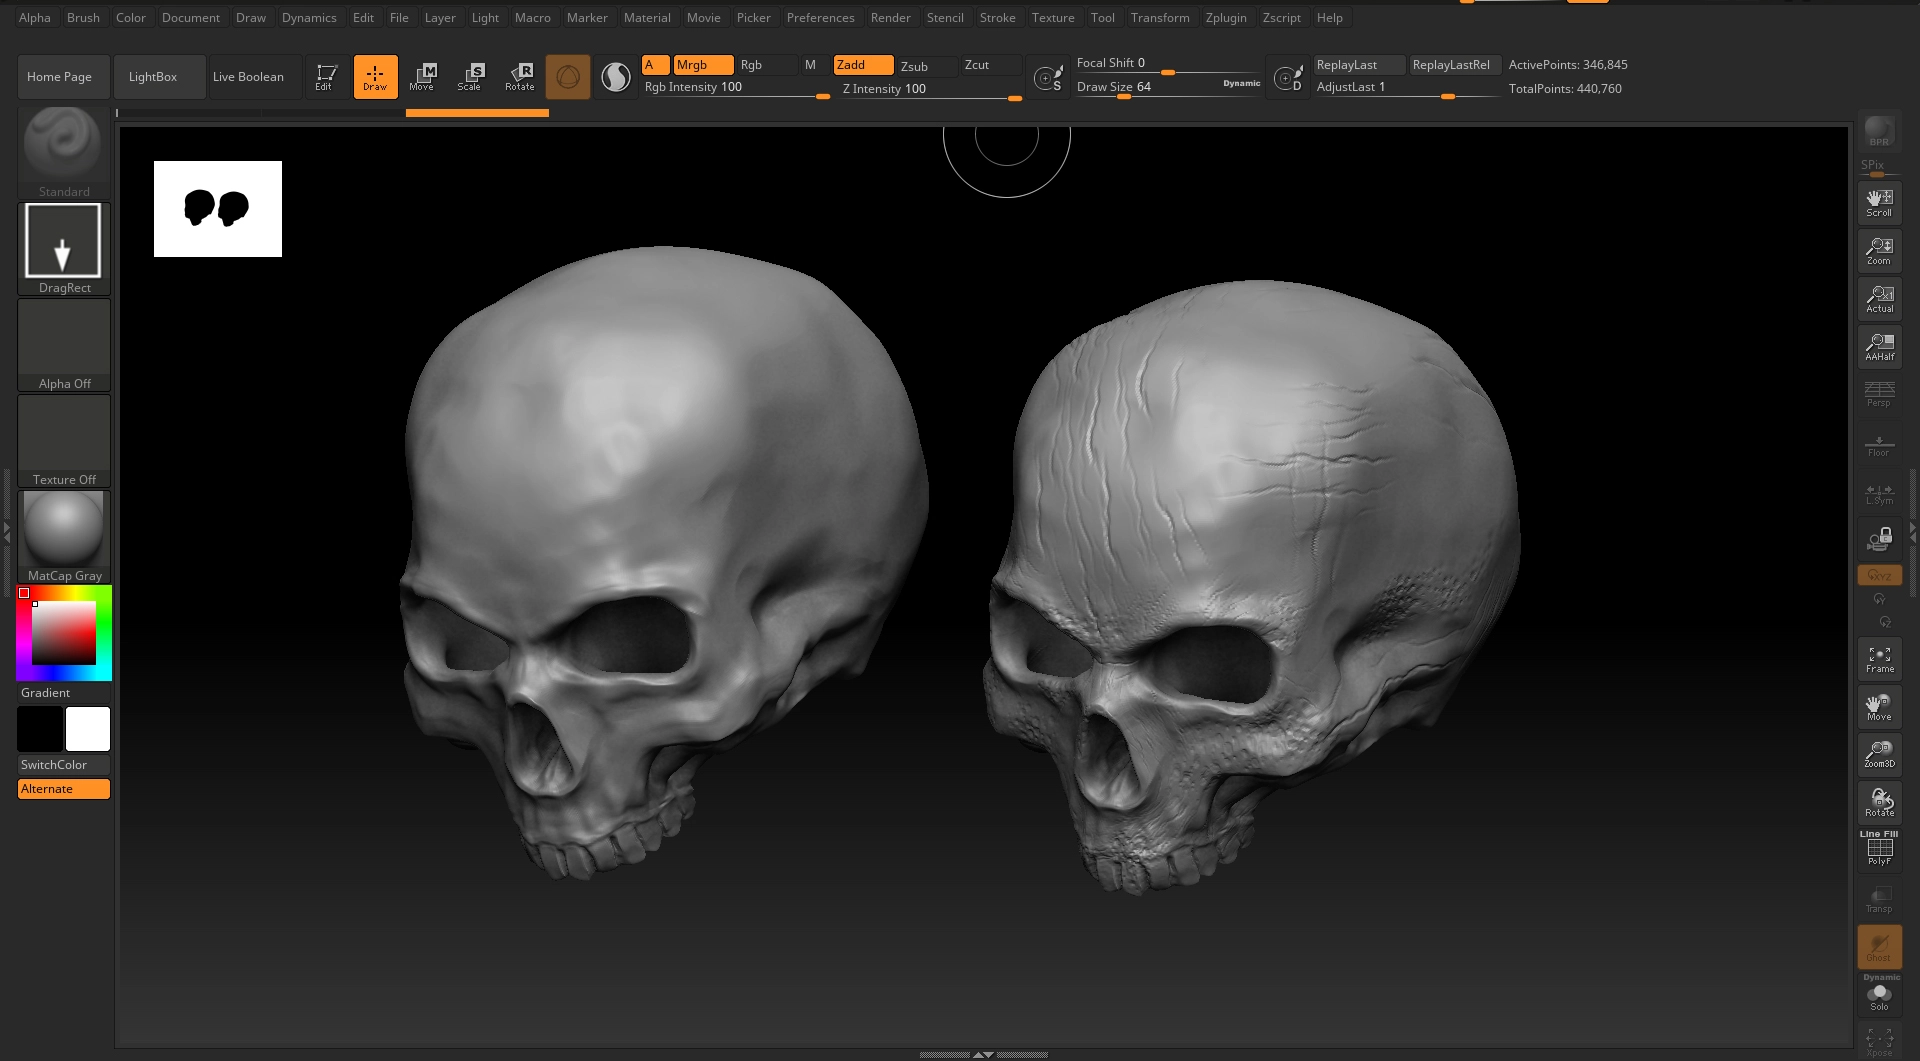The image size is (1920, 1061).
Task: Open the Standard brush picker
Action: tap(63, 152)
